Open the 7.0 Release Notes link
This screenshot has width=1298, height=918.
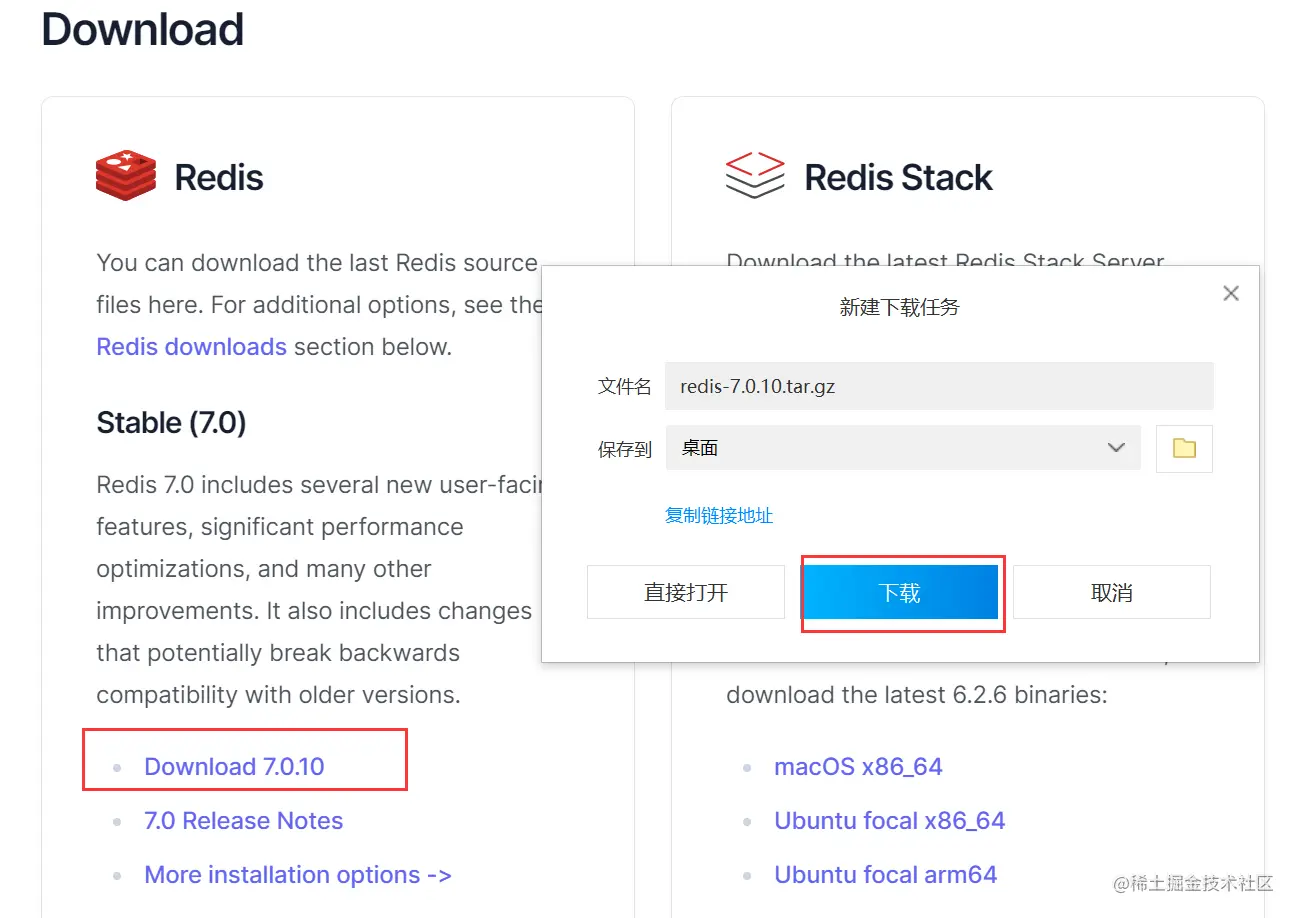[244, 821]
